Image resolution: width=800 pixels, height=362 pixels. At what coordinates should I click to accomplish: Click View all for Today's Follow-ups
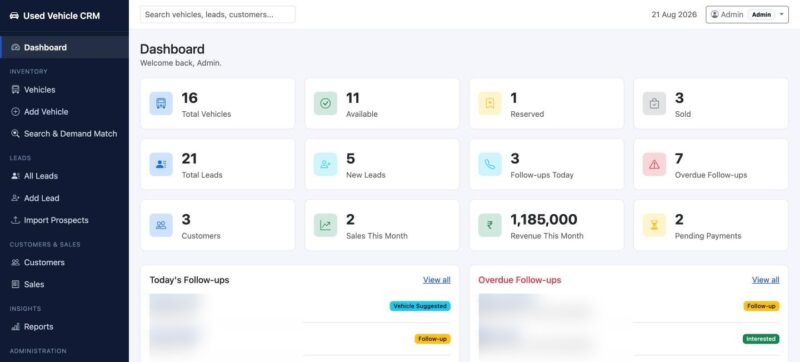pos(437,280)
